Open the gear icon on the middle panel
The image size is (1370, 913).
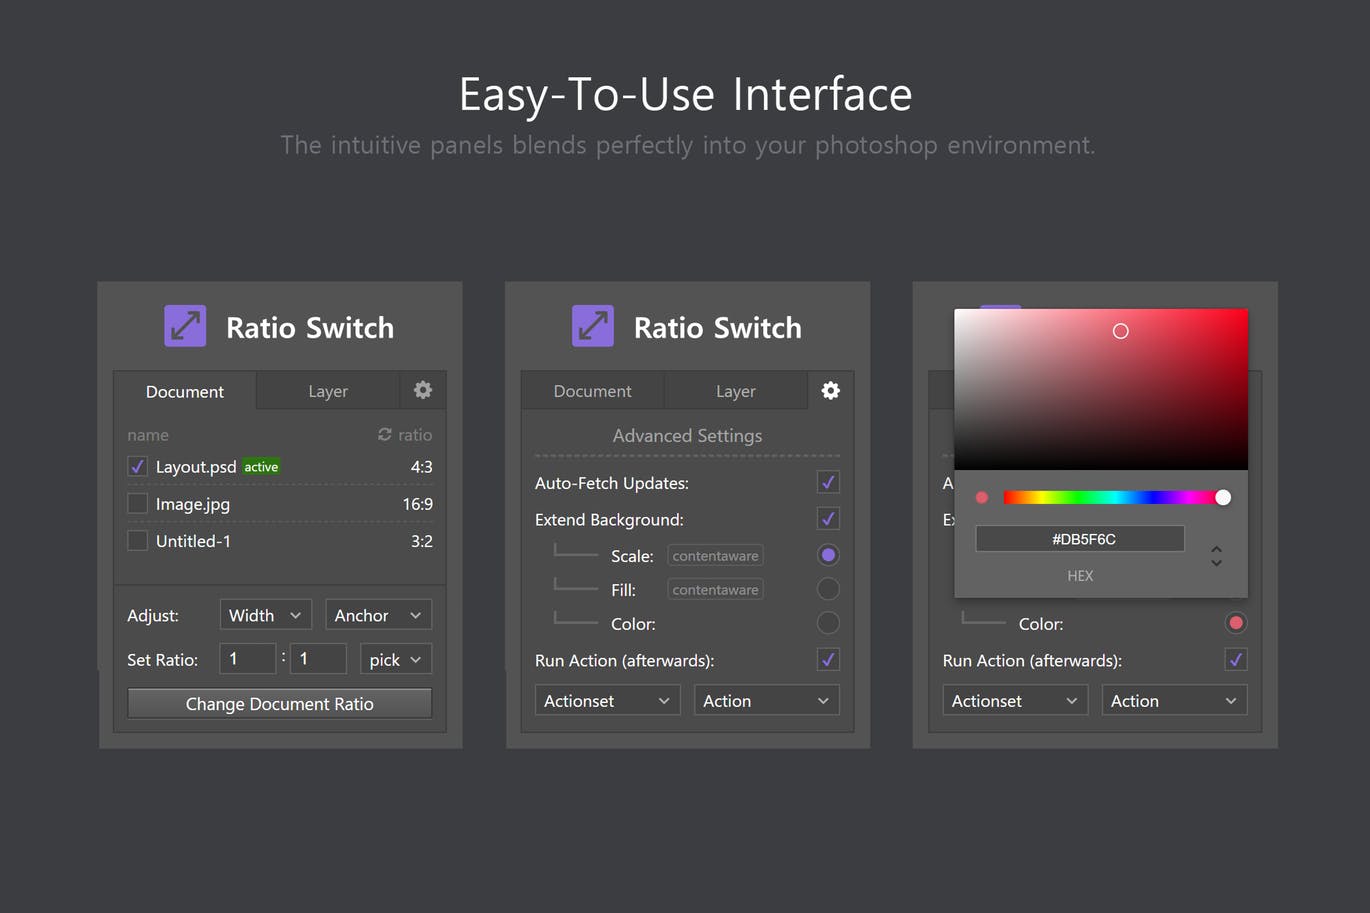[x=830, y=390]
